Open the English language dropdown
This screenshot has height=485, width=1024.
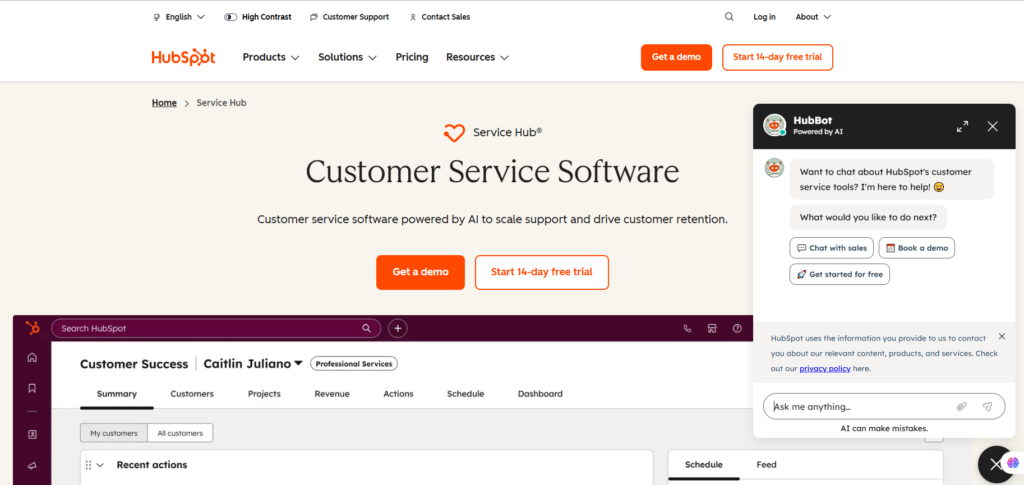(x=178, y=17)
